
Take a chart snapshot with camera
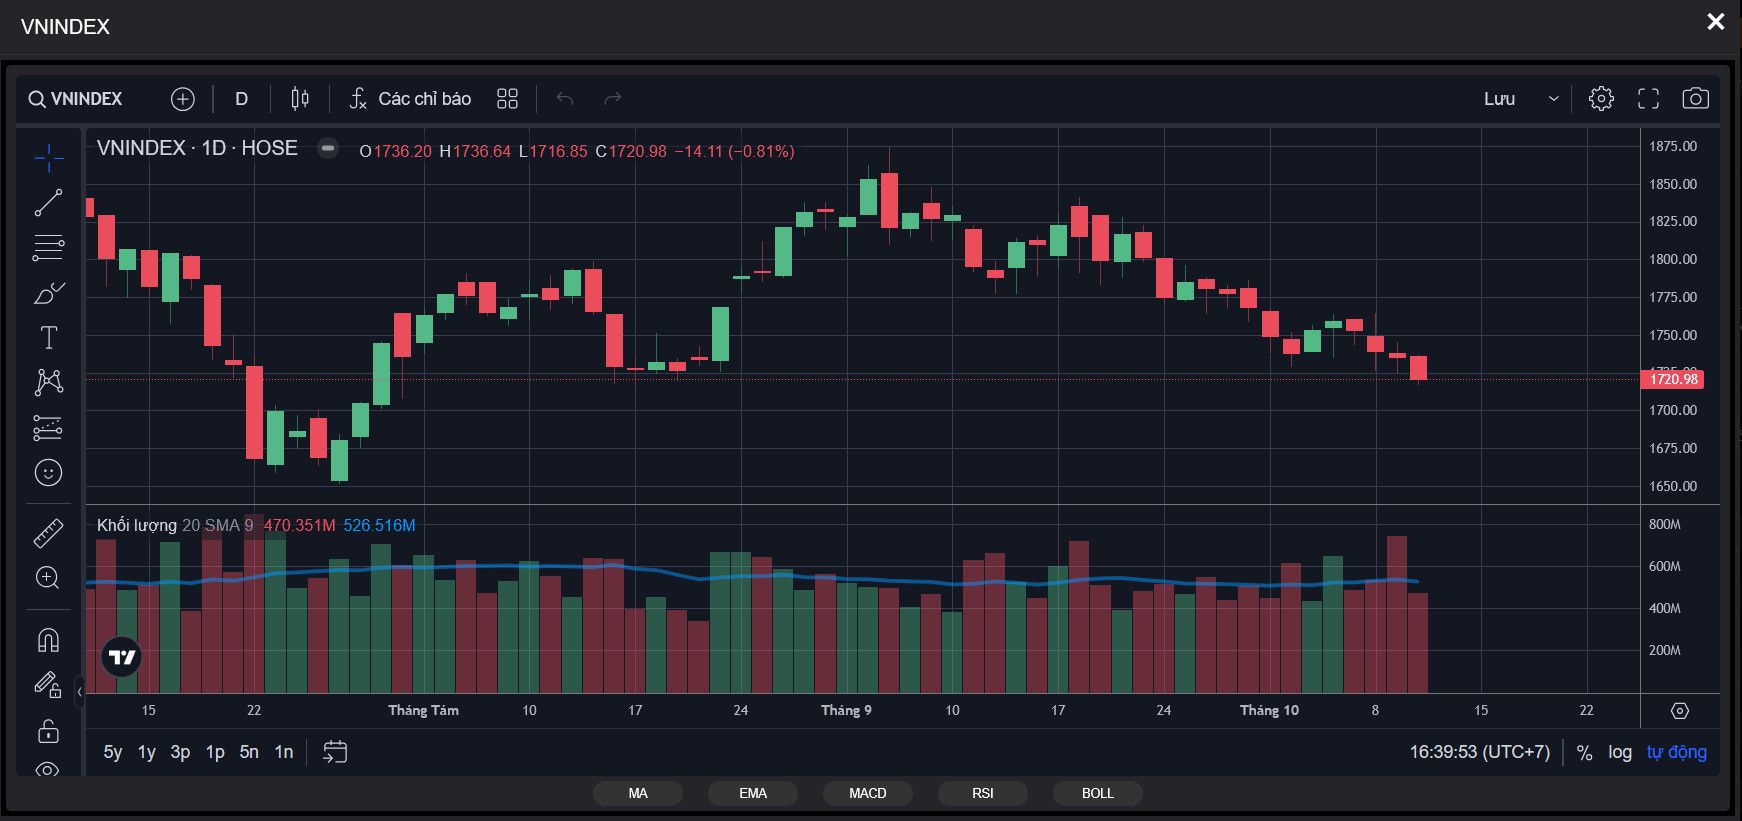pos(1696,99)
